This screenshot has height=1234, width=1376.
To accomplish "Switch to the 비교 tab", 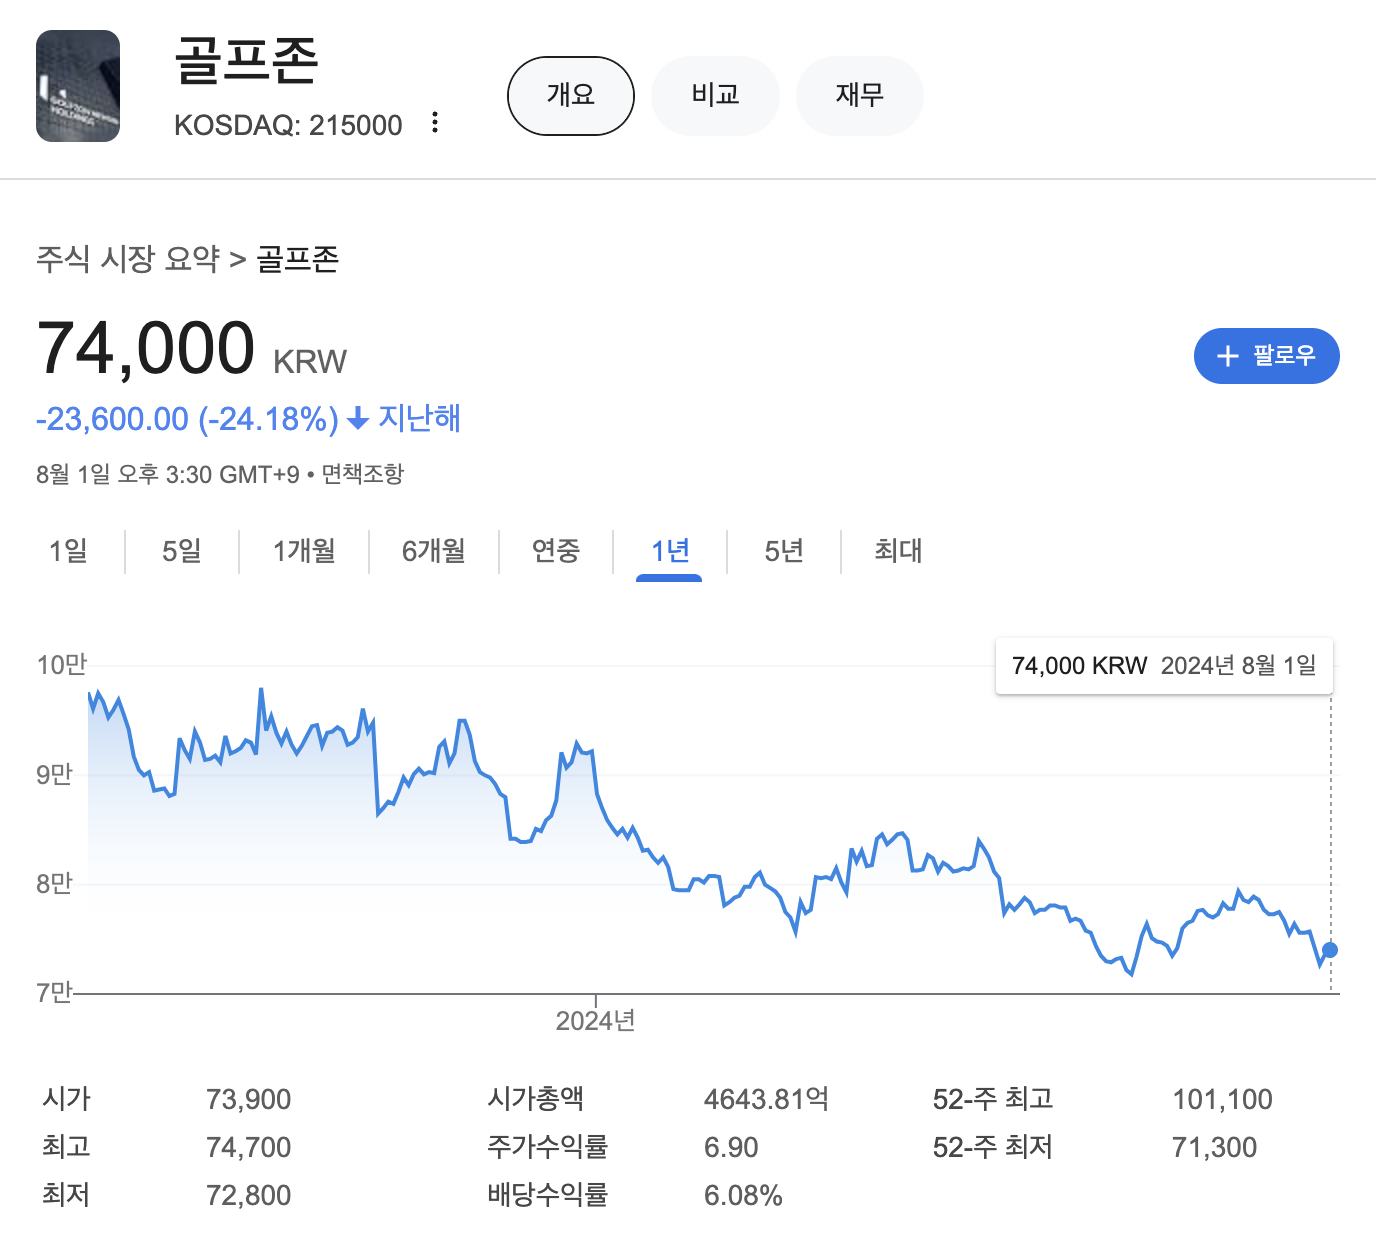I will 715,96.
